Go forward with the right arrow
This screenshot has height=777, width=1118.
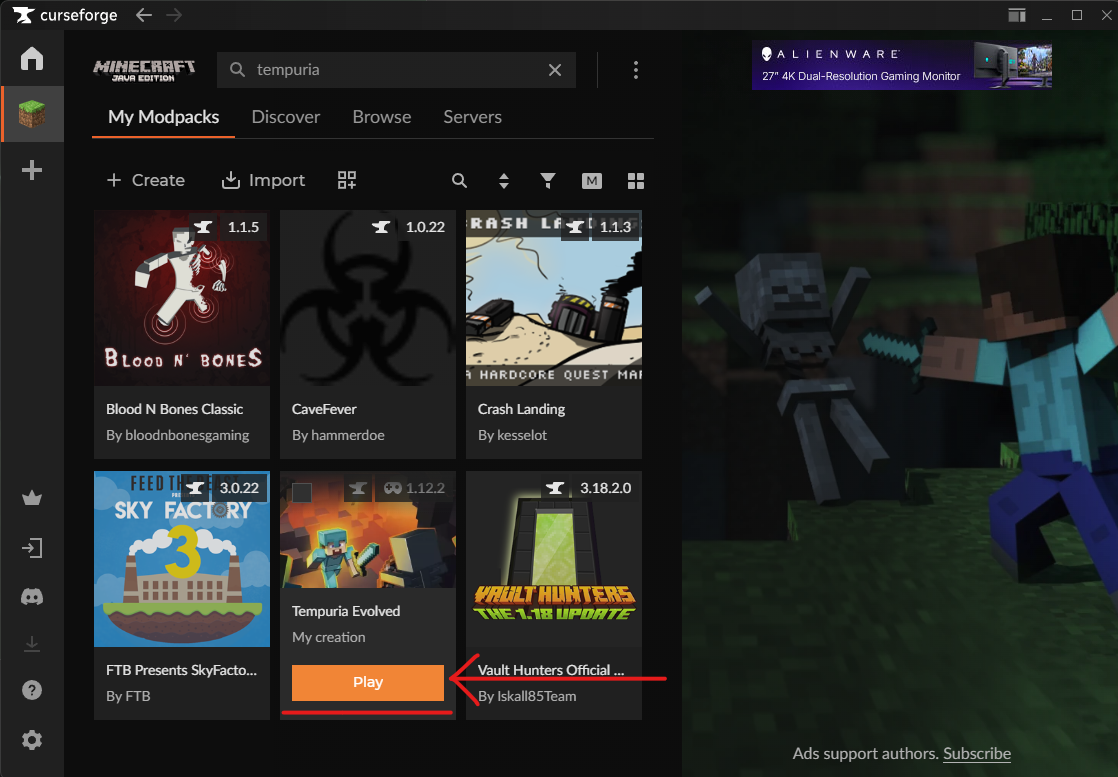tap(174, 15)
